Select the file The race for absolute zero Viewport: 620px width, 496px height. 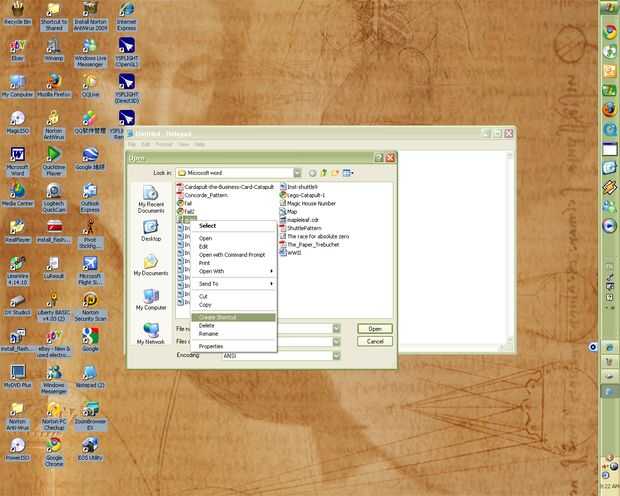[x=314, y=237]
